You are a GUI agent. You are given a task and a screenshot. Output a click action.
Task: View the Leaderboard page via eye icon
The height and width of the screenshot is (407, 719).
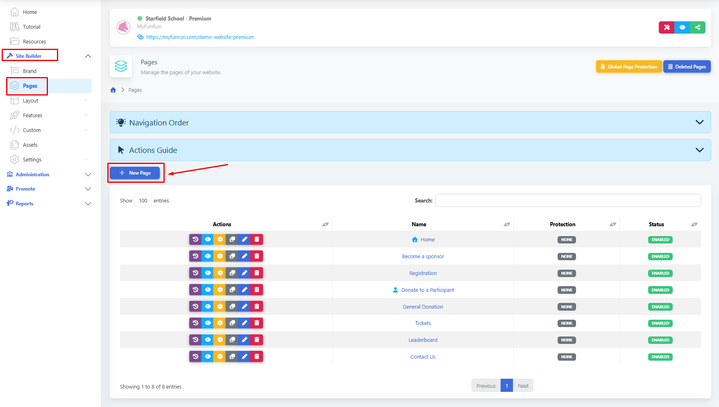tap(208, 340)
